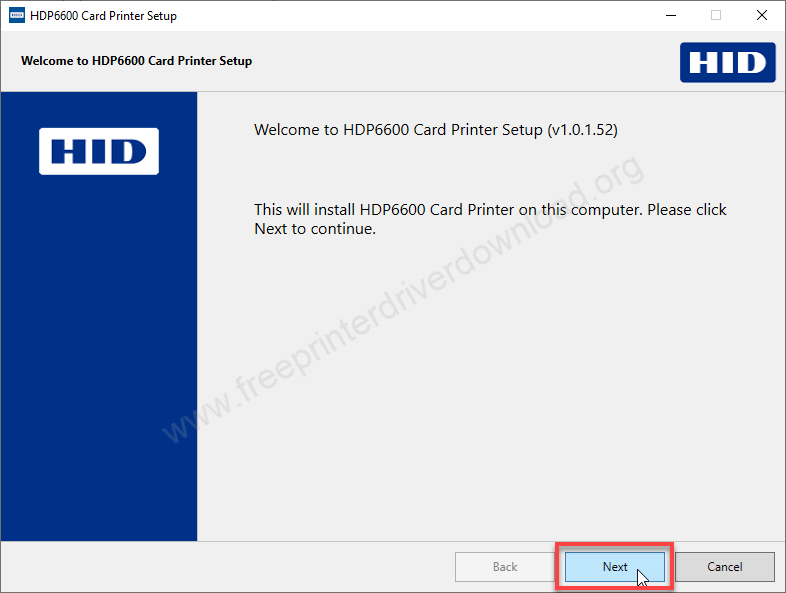786x593 pixels.
Task: Click the window title 'HDP6600 Card Printer Setup'
Action: coord(103,16)
